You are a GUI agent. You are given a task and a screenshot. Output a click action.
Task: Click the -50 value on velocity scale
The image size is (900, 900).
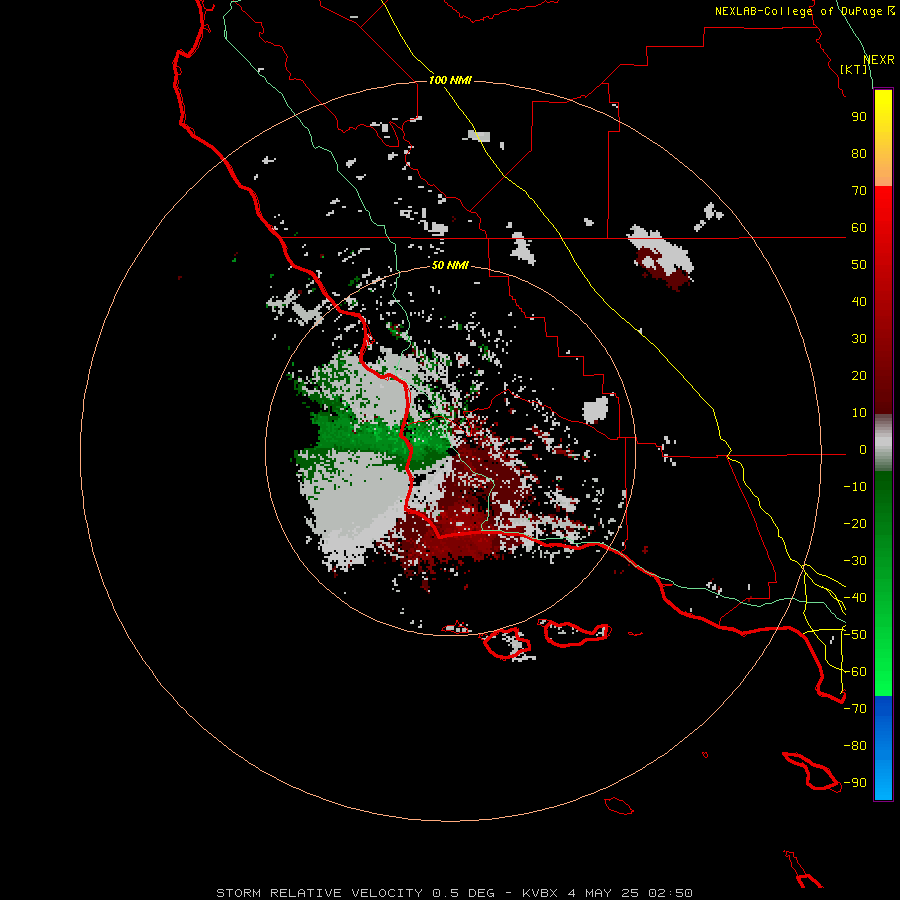(855, 635)
